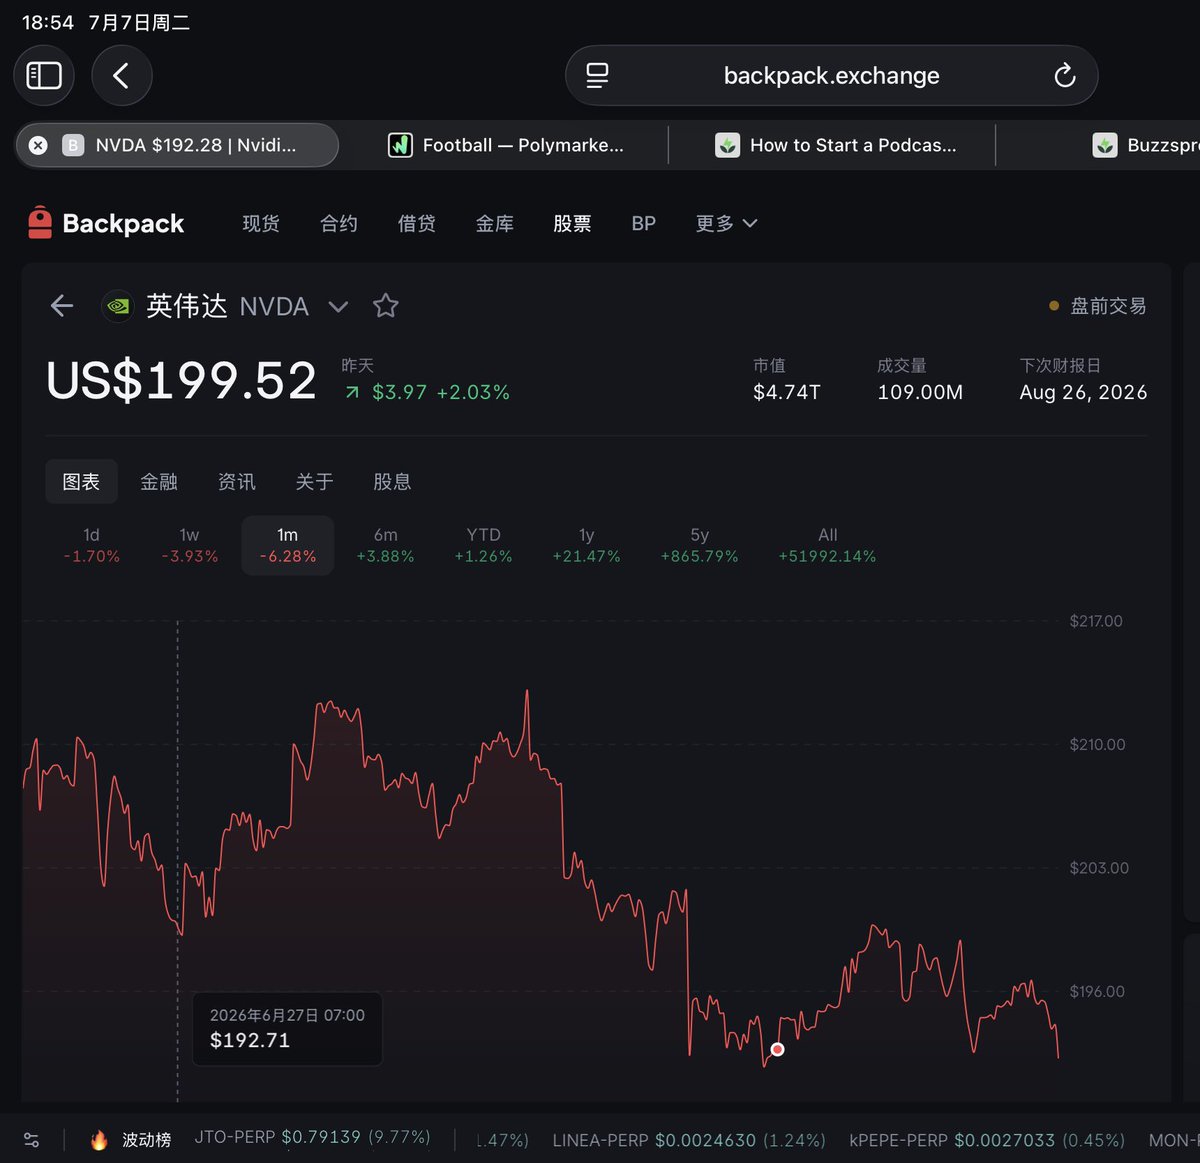Open the 借贷 lending menu

(417, 223)
